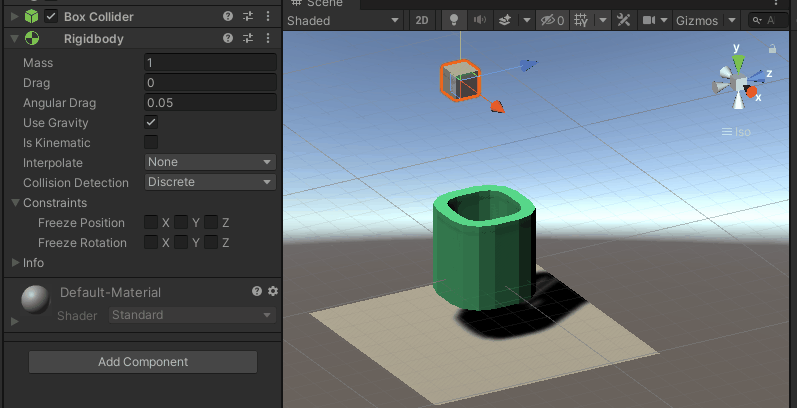The image size is (797, 408).
Task: Toggle scene lighting bulb icon
Action: (454, 20)
